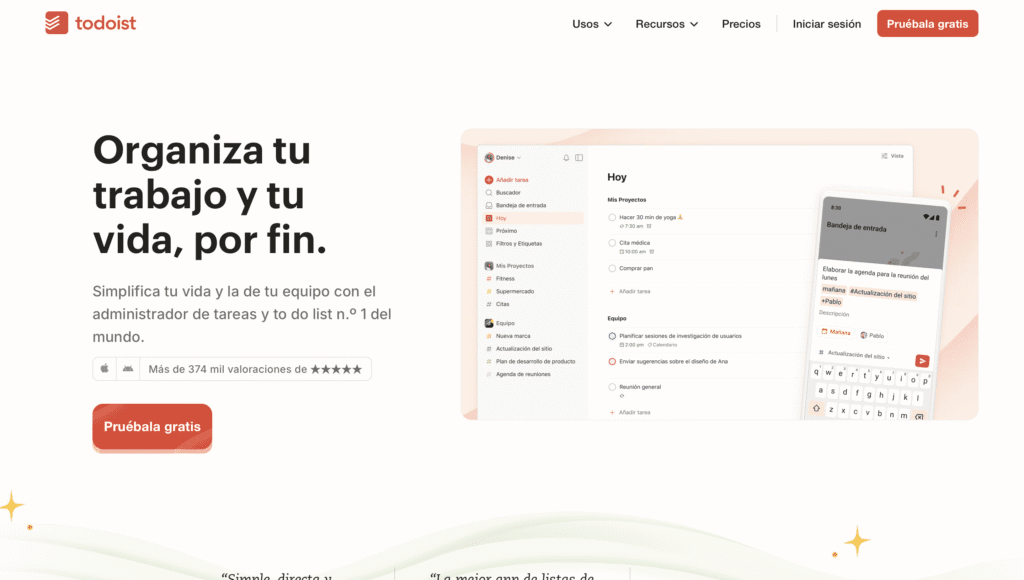Open the Precios page
The width and height of the screenshot is (1024, 580).
741,24
